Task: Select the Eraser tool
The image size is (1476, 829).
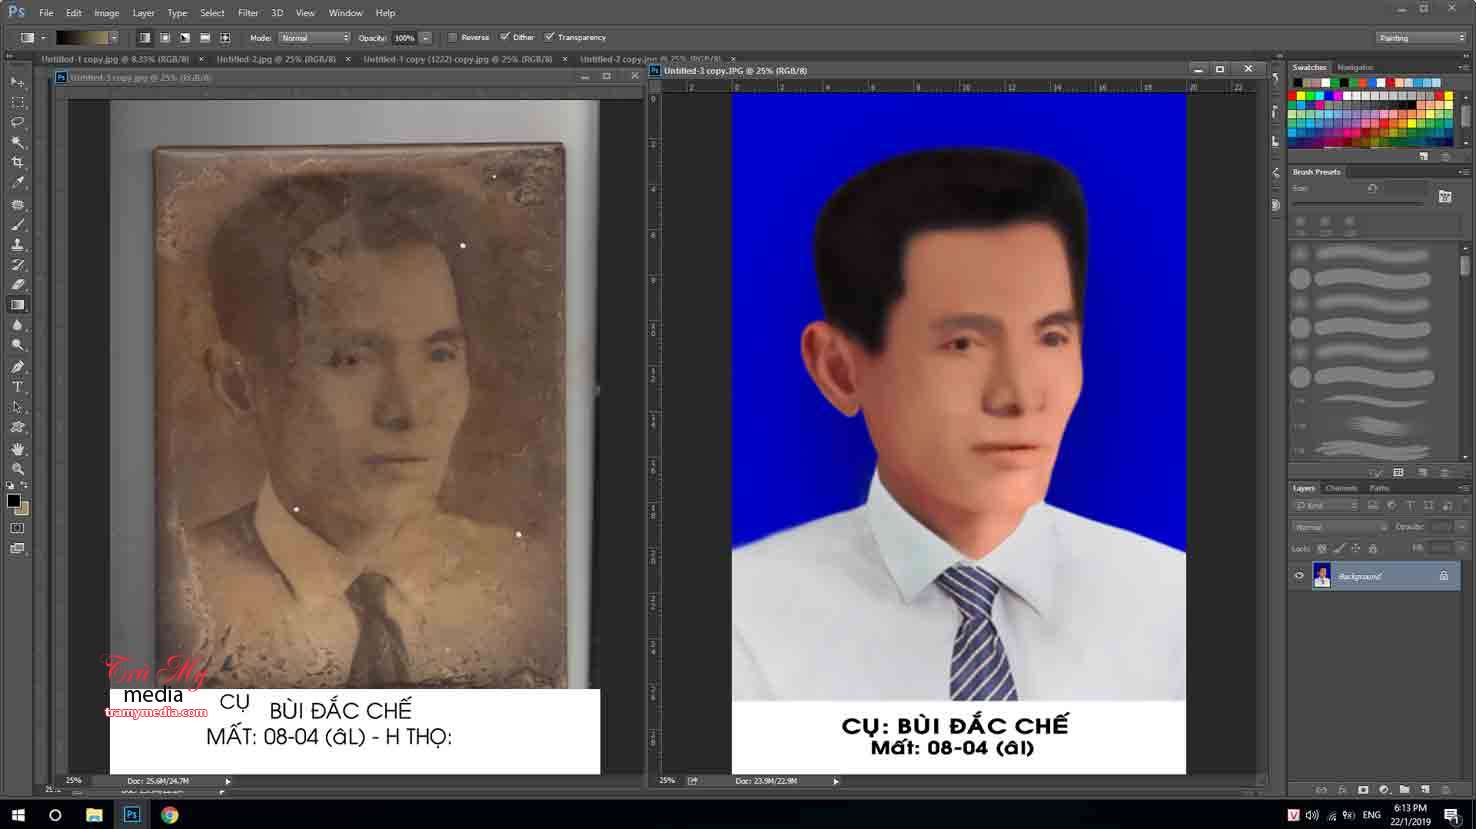Action: [17, 285]
